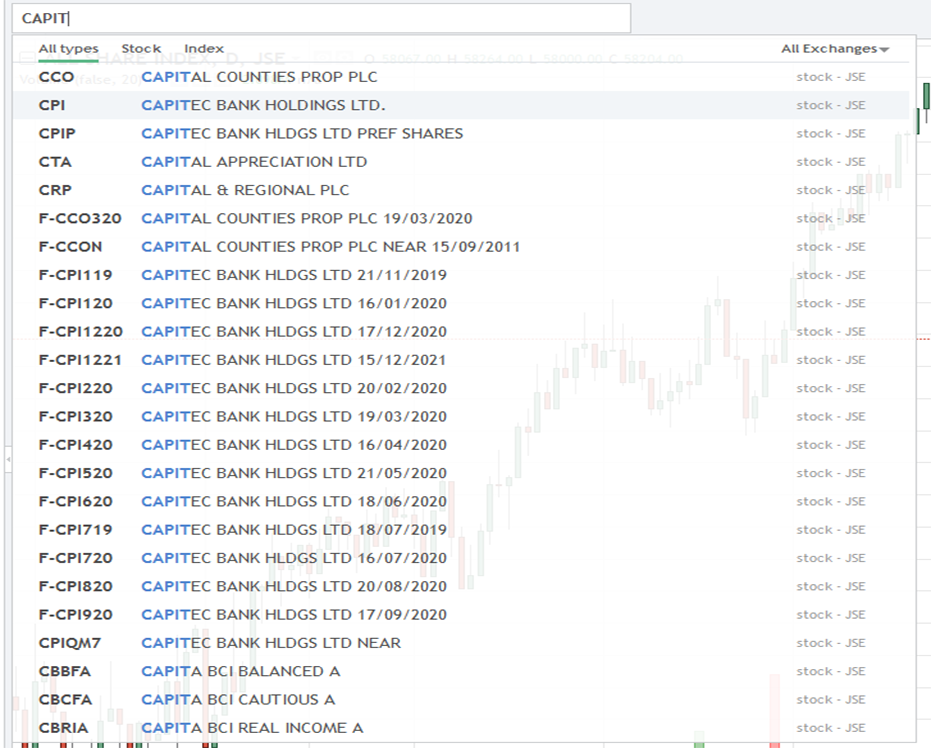Viewport: 931px width, 748px height.
Task: Select CPIQM7 Capitec Bank Hldgs NEAR
Action: 461,643
